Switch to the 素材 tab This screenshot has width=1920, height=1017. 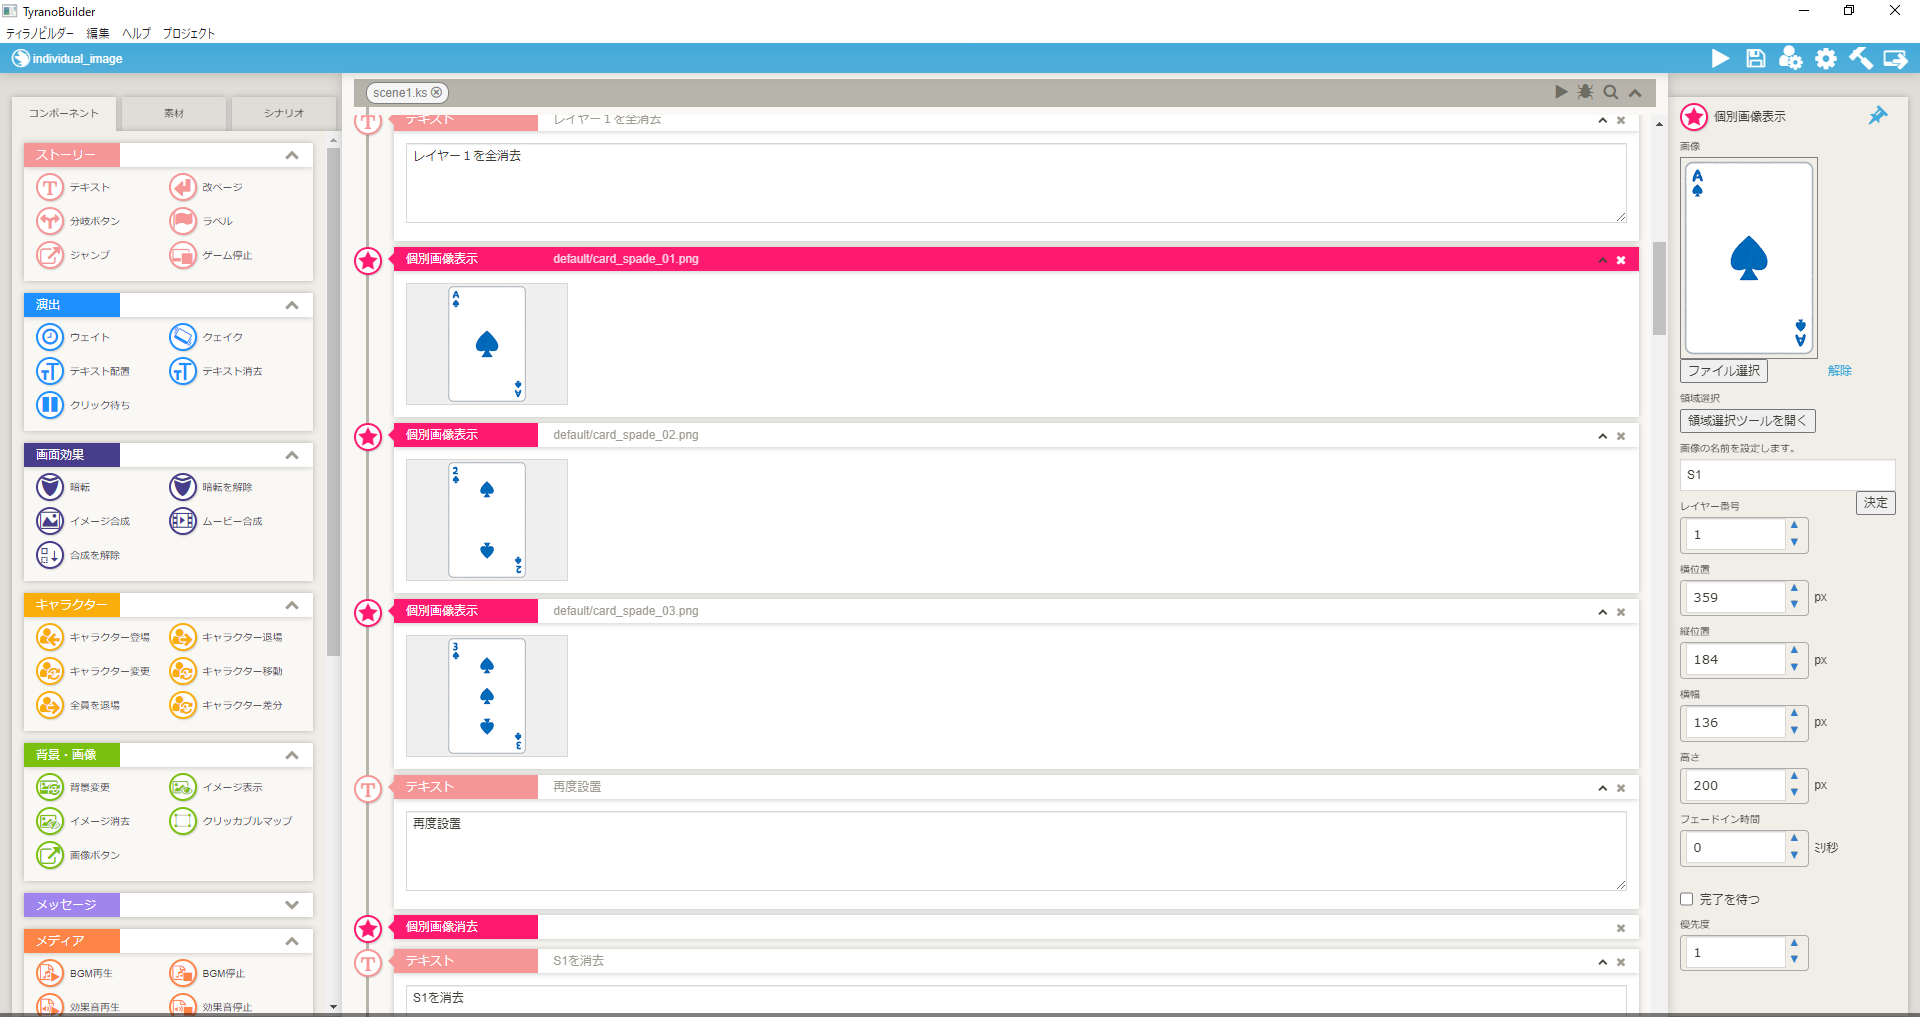[174, 113]
